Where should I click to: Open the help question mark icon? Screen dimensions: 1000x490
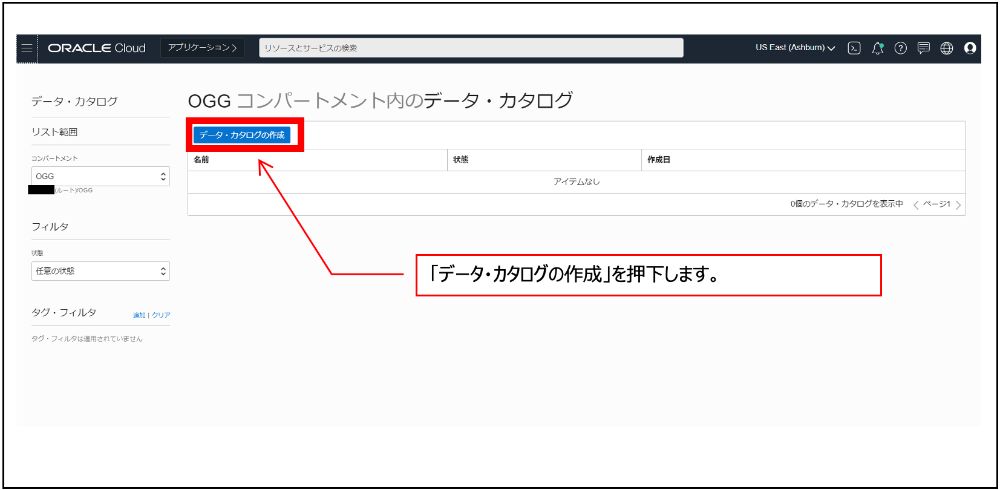pos(900,48)
